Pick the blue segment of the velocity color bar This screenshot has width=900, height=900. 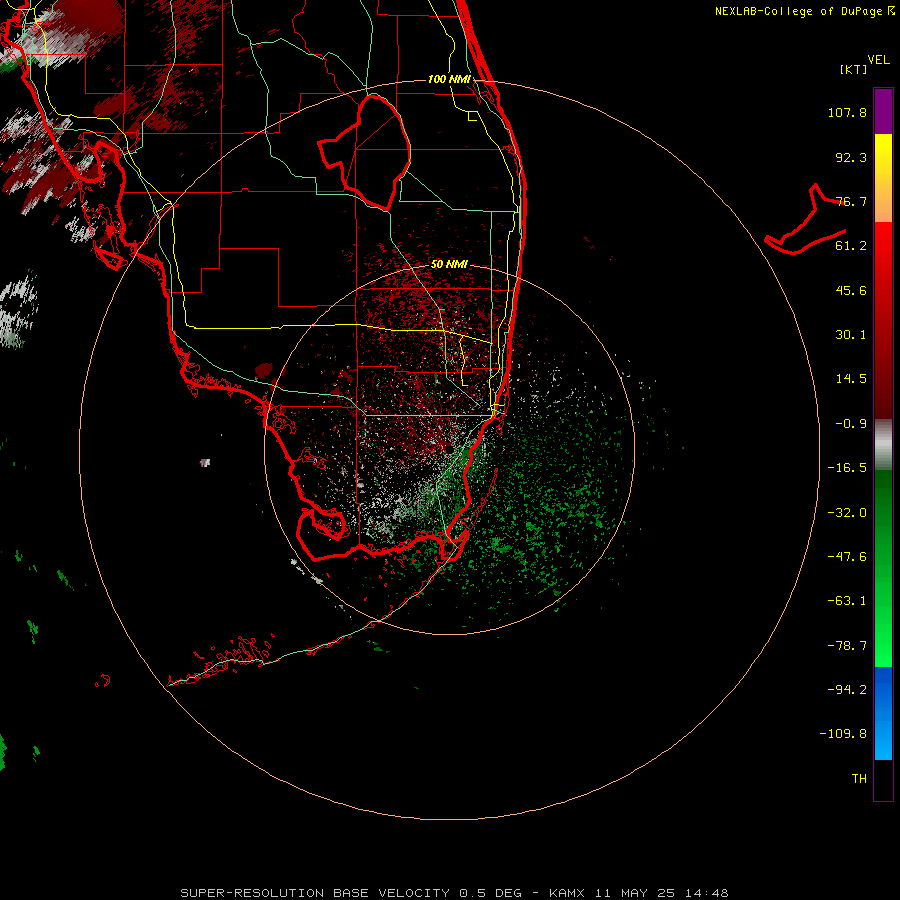click(x=883, y=713)
